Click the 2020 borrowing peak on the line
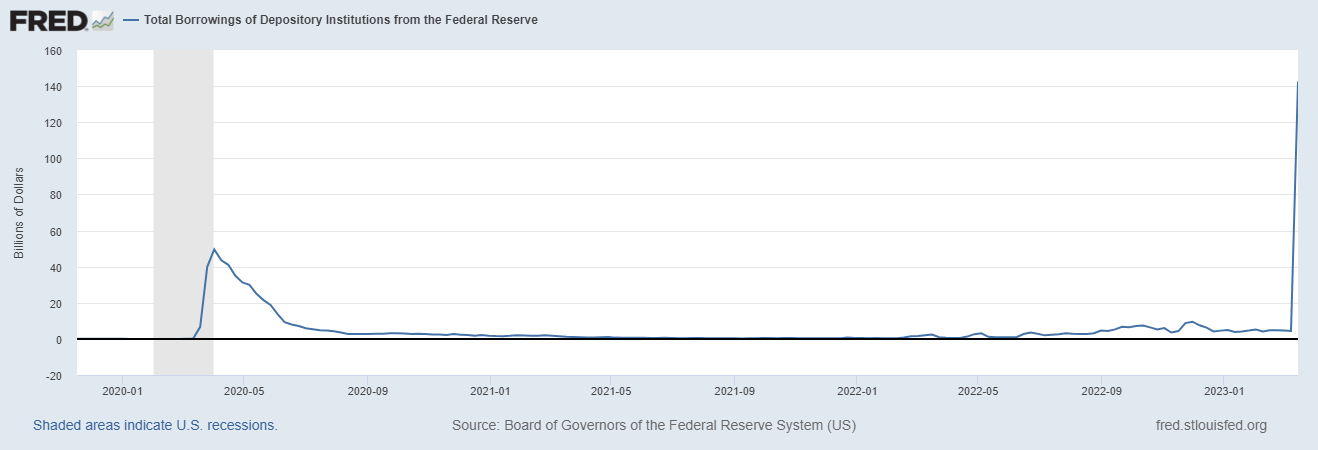The width and height of the screenshot is (1318, 450). [x=214, y=249]
